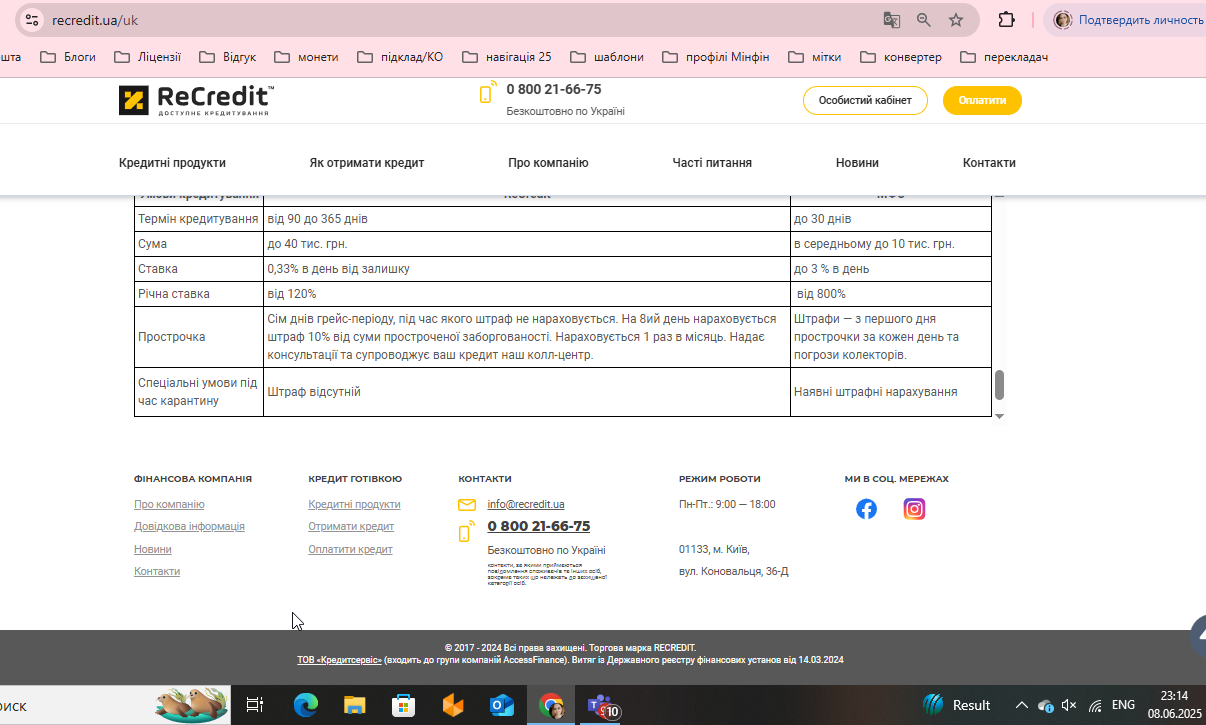Click the profile avatar icon
1206x725 pixels.
coord(1063,20)
